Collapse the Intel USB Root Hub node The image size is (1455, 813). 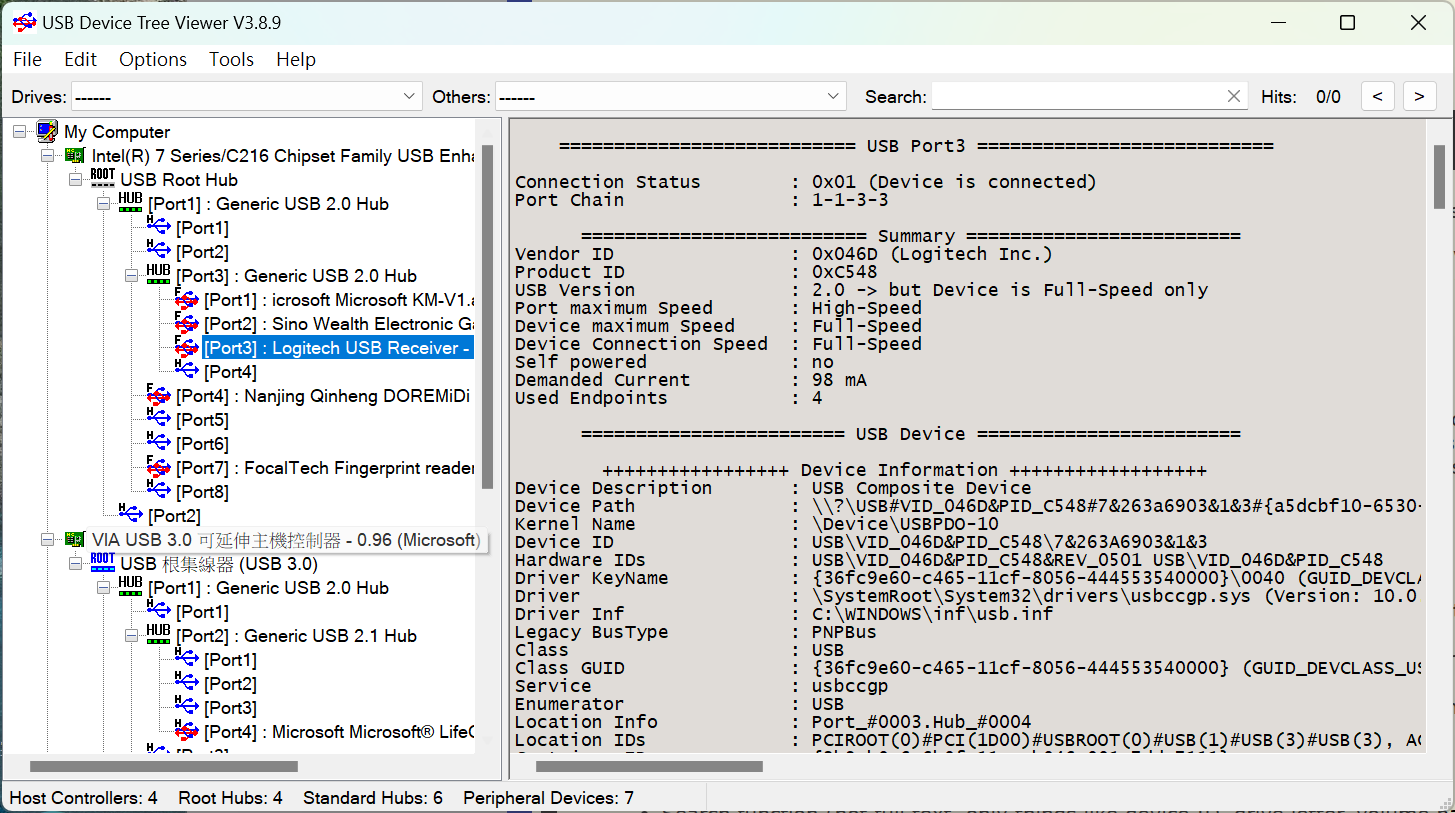tap(76, 180)
